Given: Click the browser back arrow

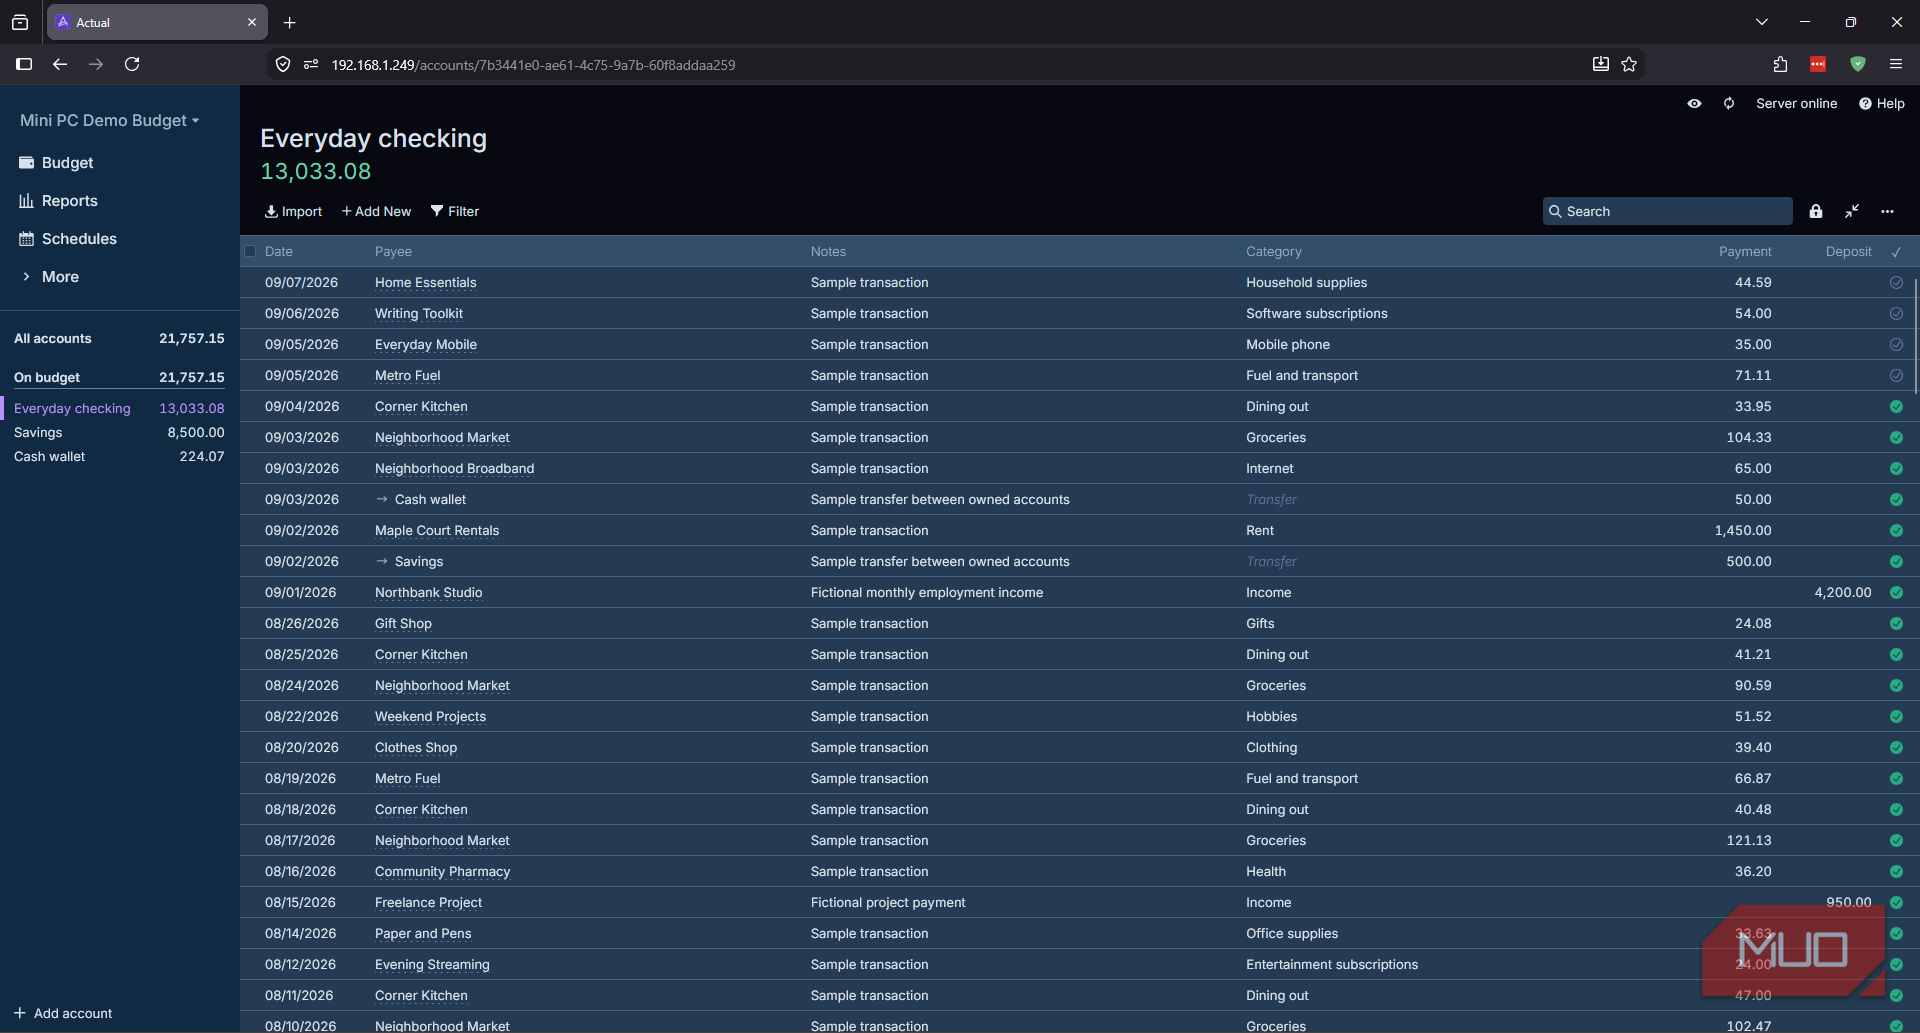Looking at the screenshot, I should [x=60, y=64].
